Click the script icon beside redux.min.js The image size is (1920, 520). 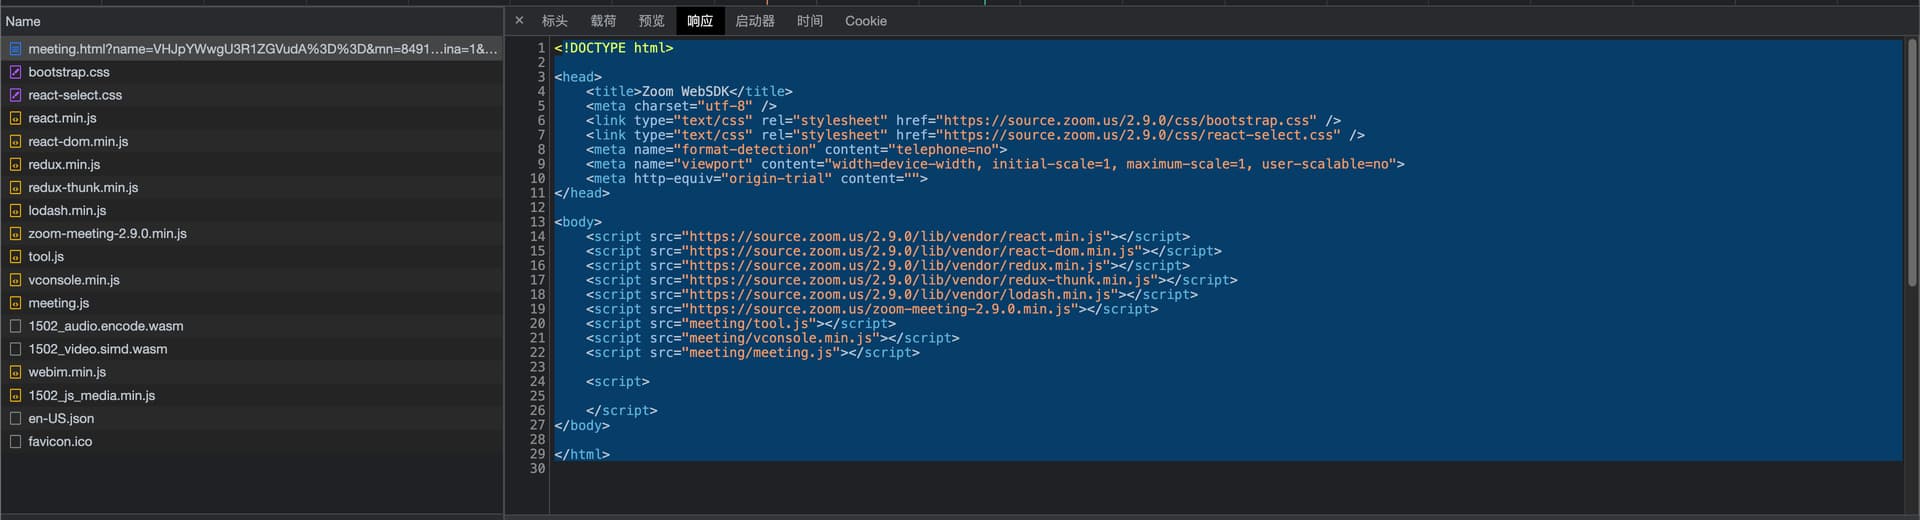pos(15,164)
